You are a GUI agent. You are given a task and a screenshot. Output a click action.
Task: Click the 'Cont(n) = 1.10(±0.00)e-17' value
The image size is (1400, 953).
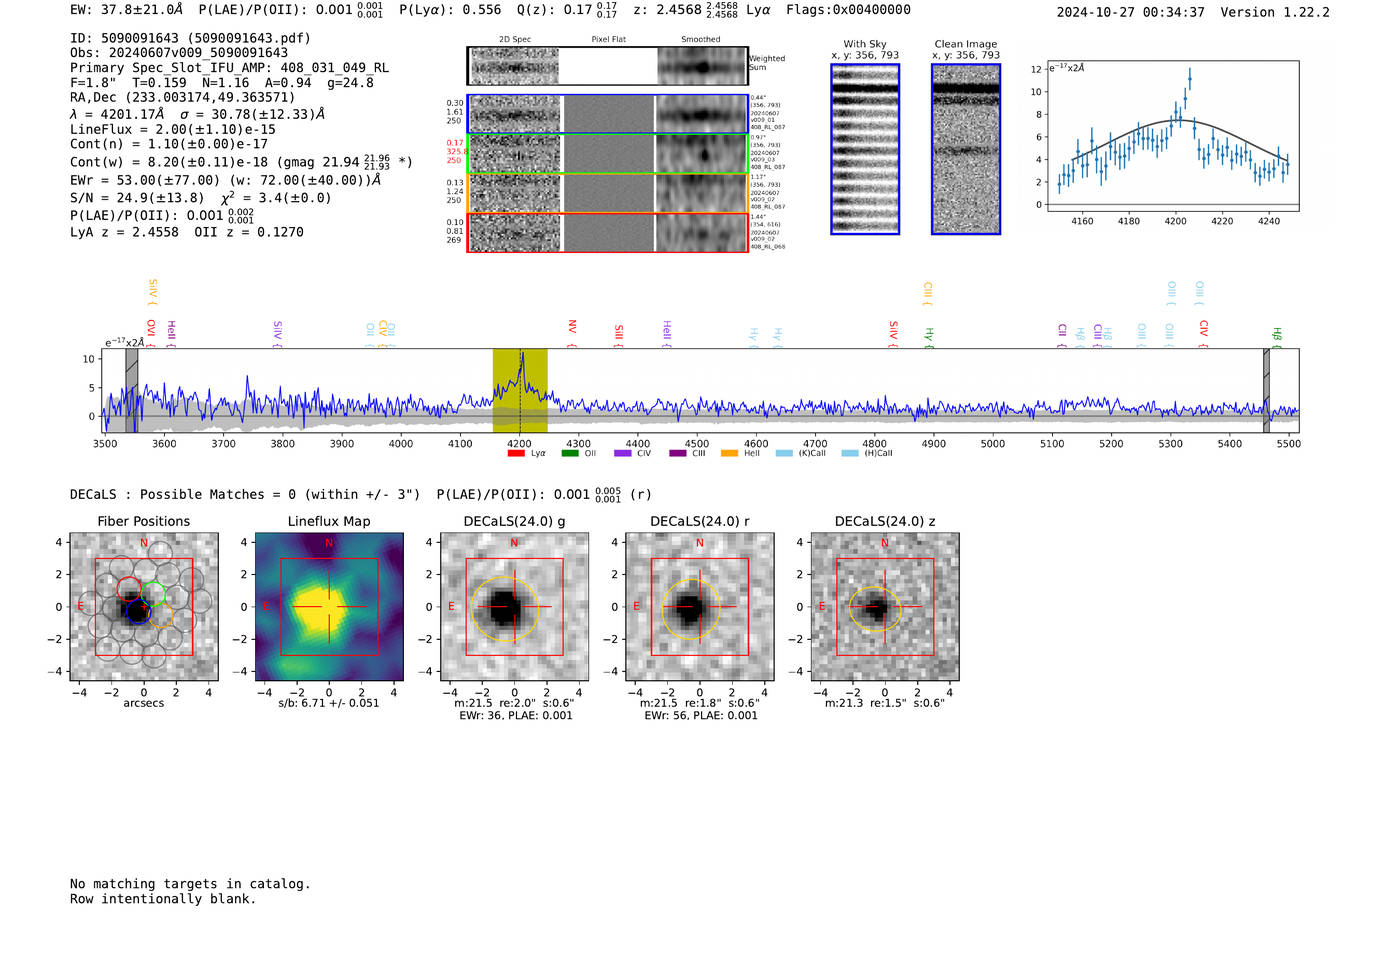(x=169, y=144)
